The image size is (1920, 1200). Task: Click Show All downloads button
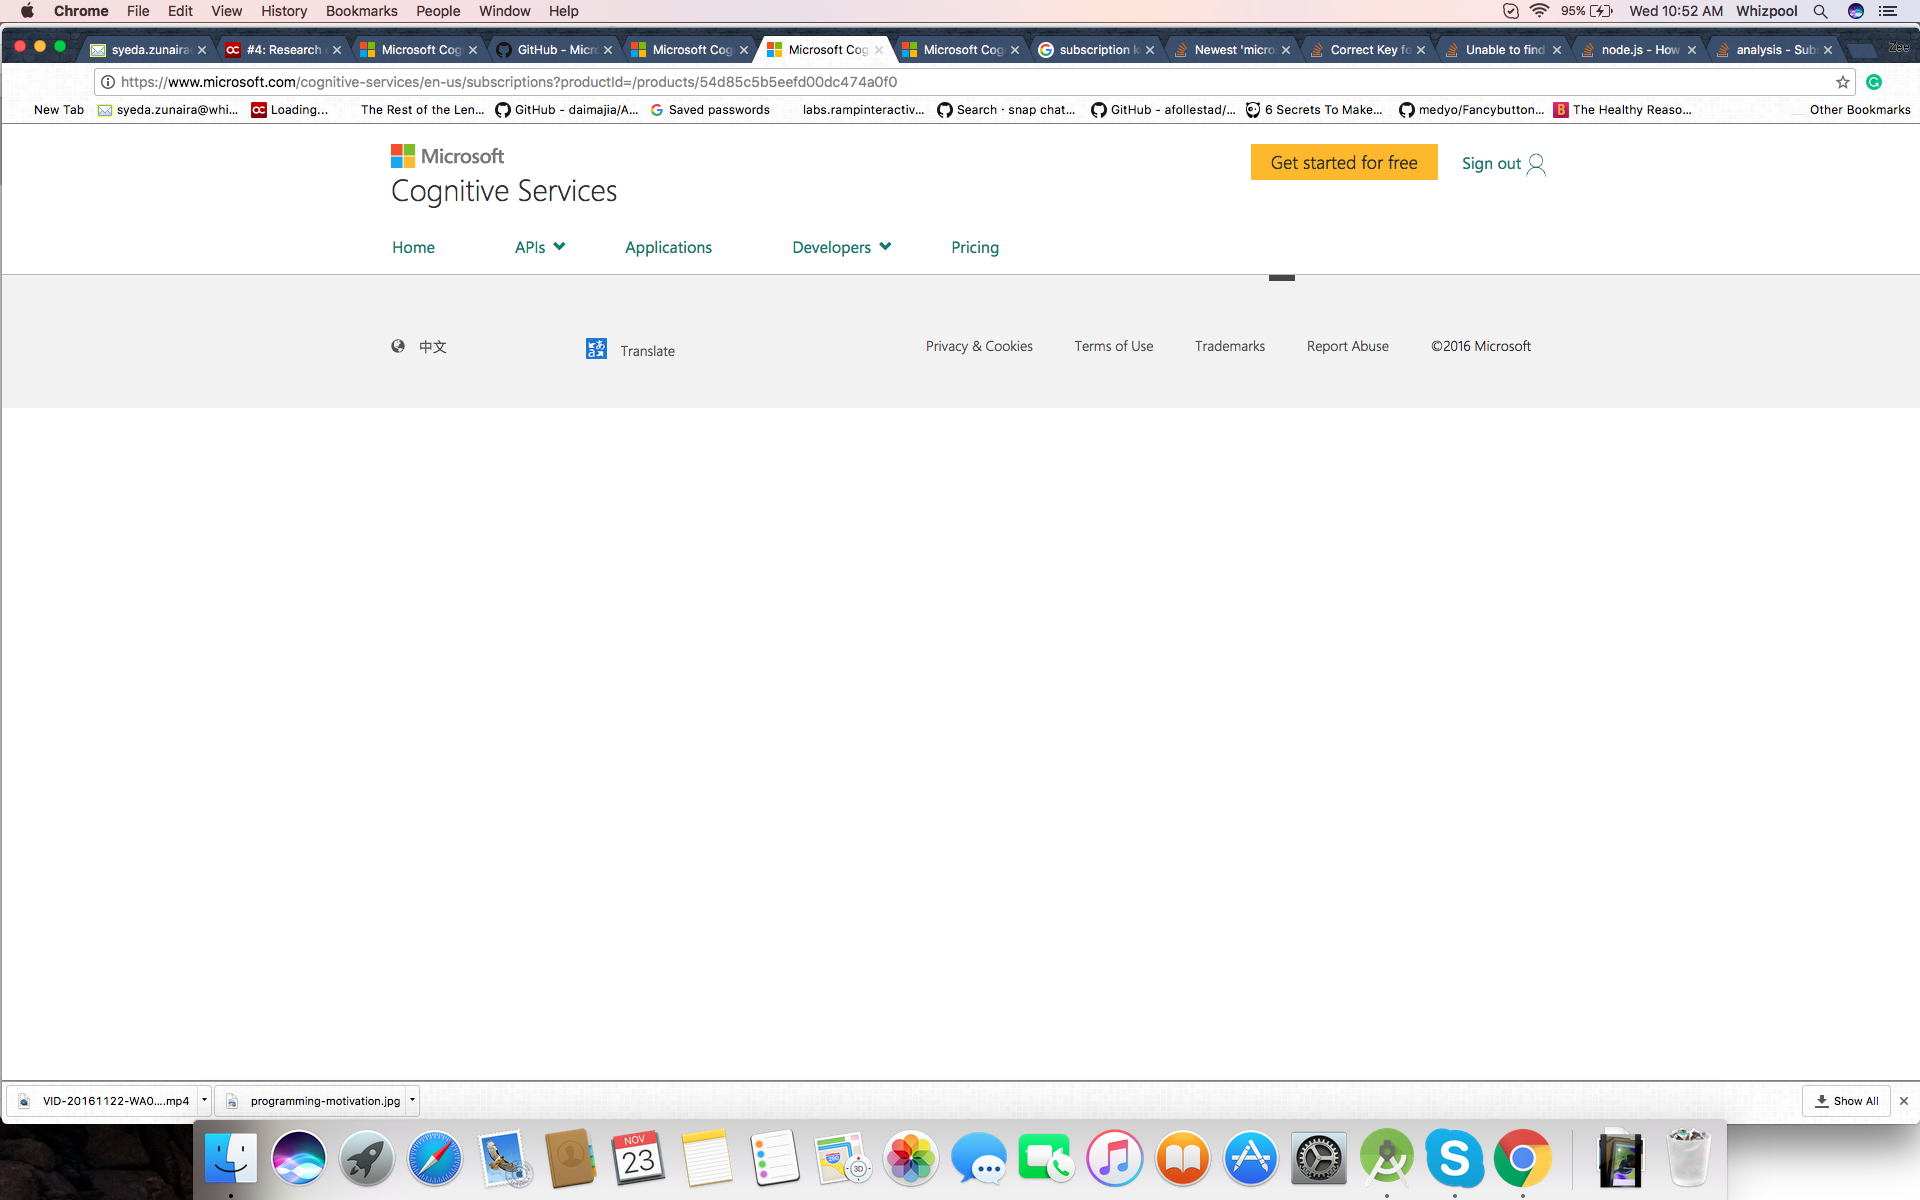[1846, 1100]
